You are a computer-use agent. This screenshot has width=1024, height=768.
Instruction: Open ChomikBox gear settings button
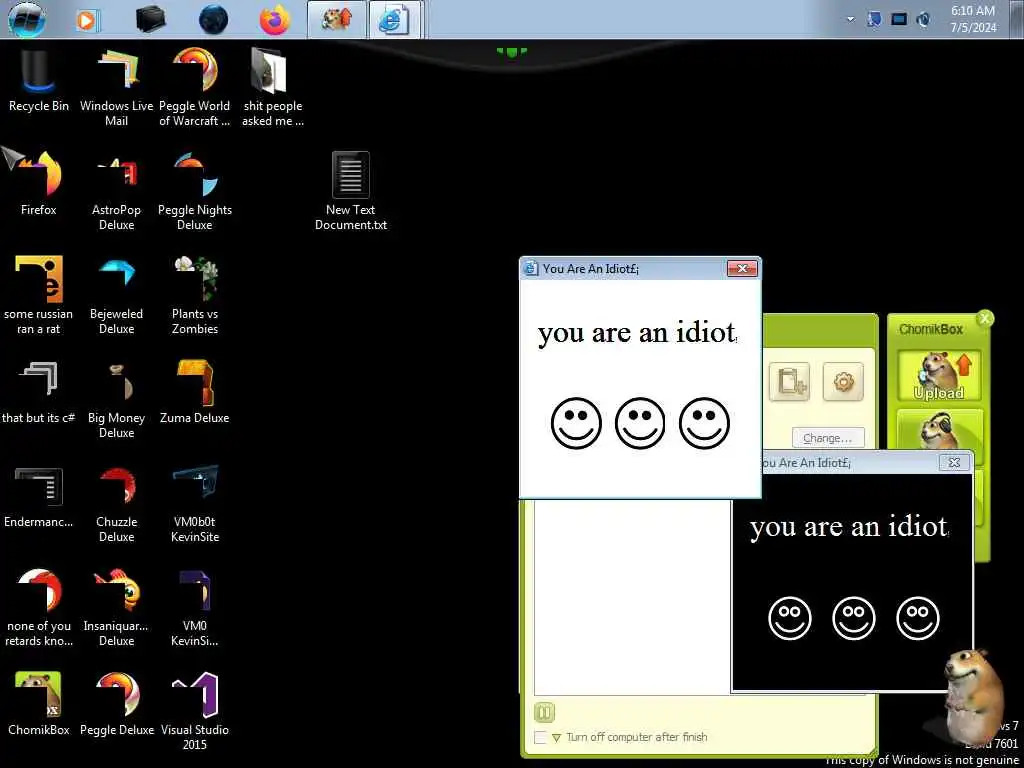coord(843,381)
